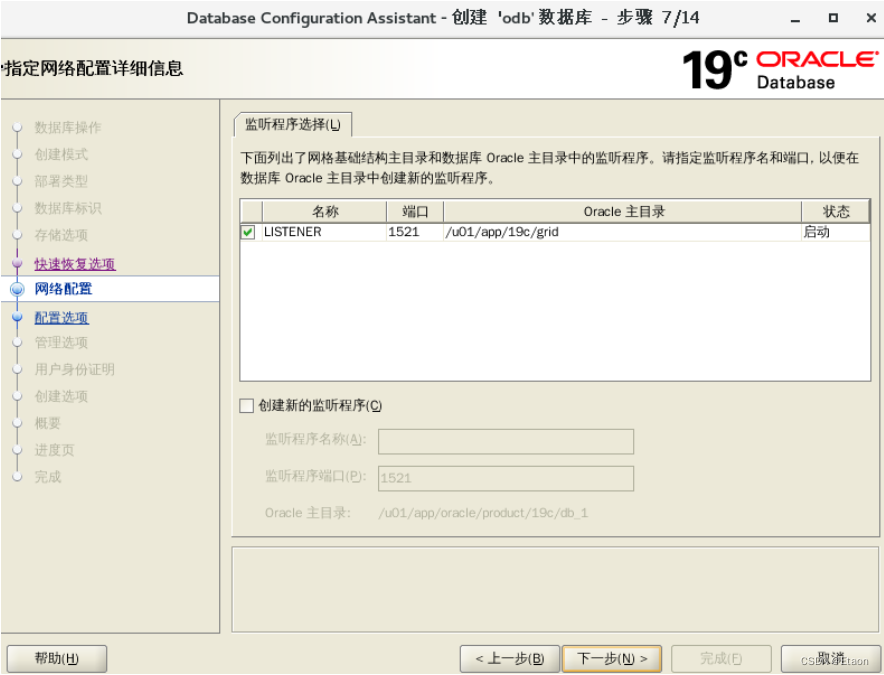Viewport: 884px width, 675px height.
Task: Click the 数据库标识 step
Action: pyautogui.click(x=68, y=208)
